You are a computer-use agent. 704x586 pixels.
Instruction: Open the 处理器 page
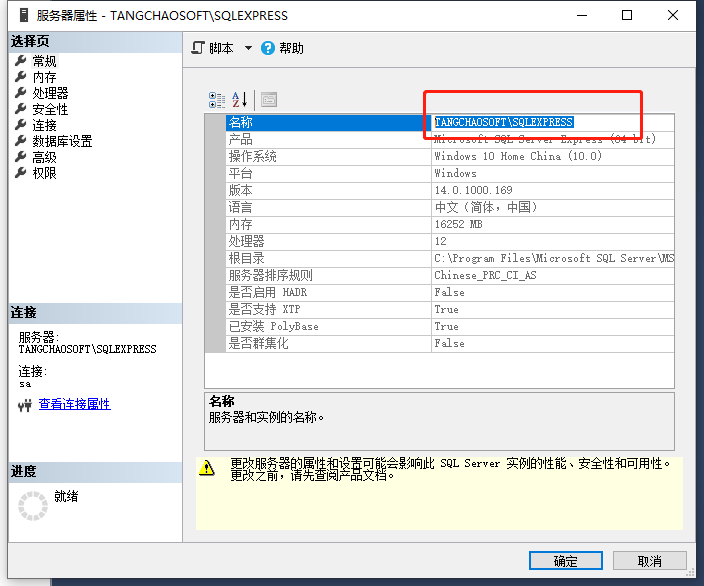tap(50, 93)
